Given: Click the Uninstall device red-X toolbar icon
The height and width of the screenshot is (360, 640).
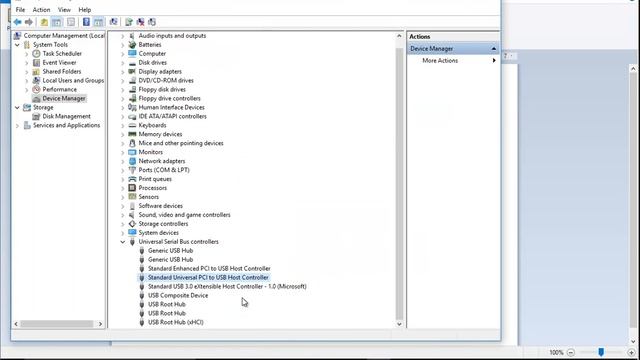Looking at the screenshot, I should click(x=140, y=22).
